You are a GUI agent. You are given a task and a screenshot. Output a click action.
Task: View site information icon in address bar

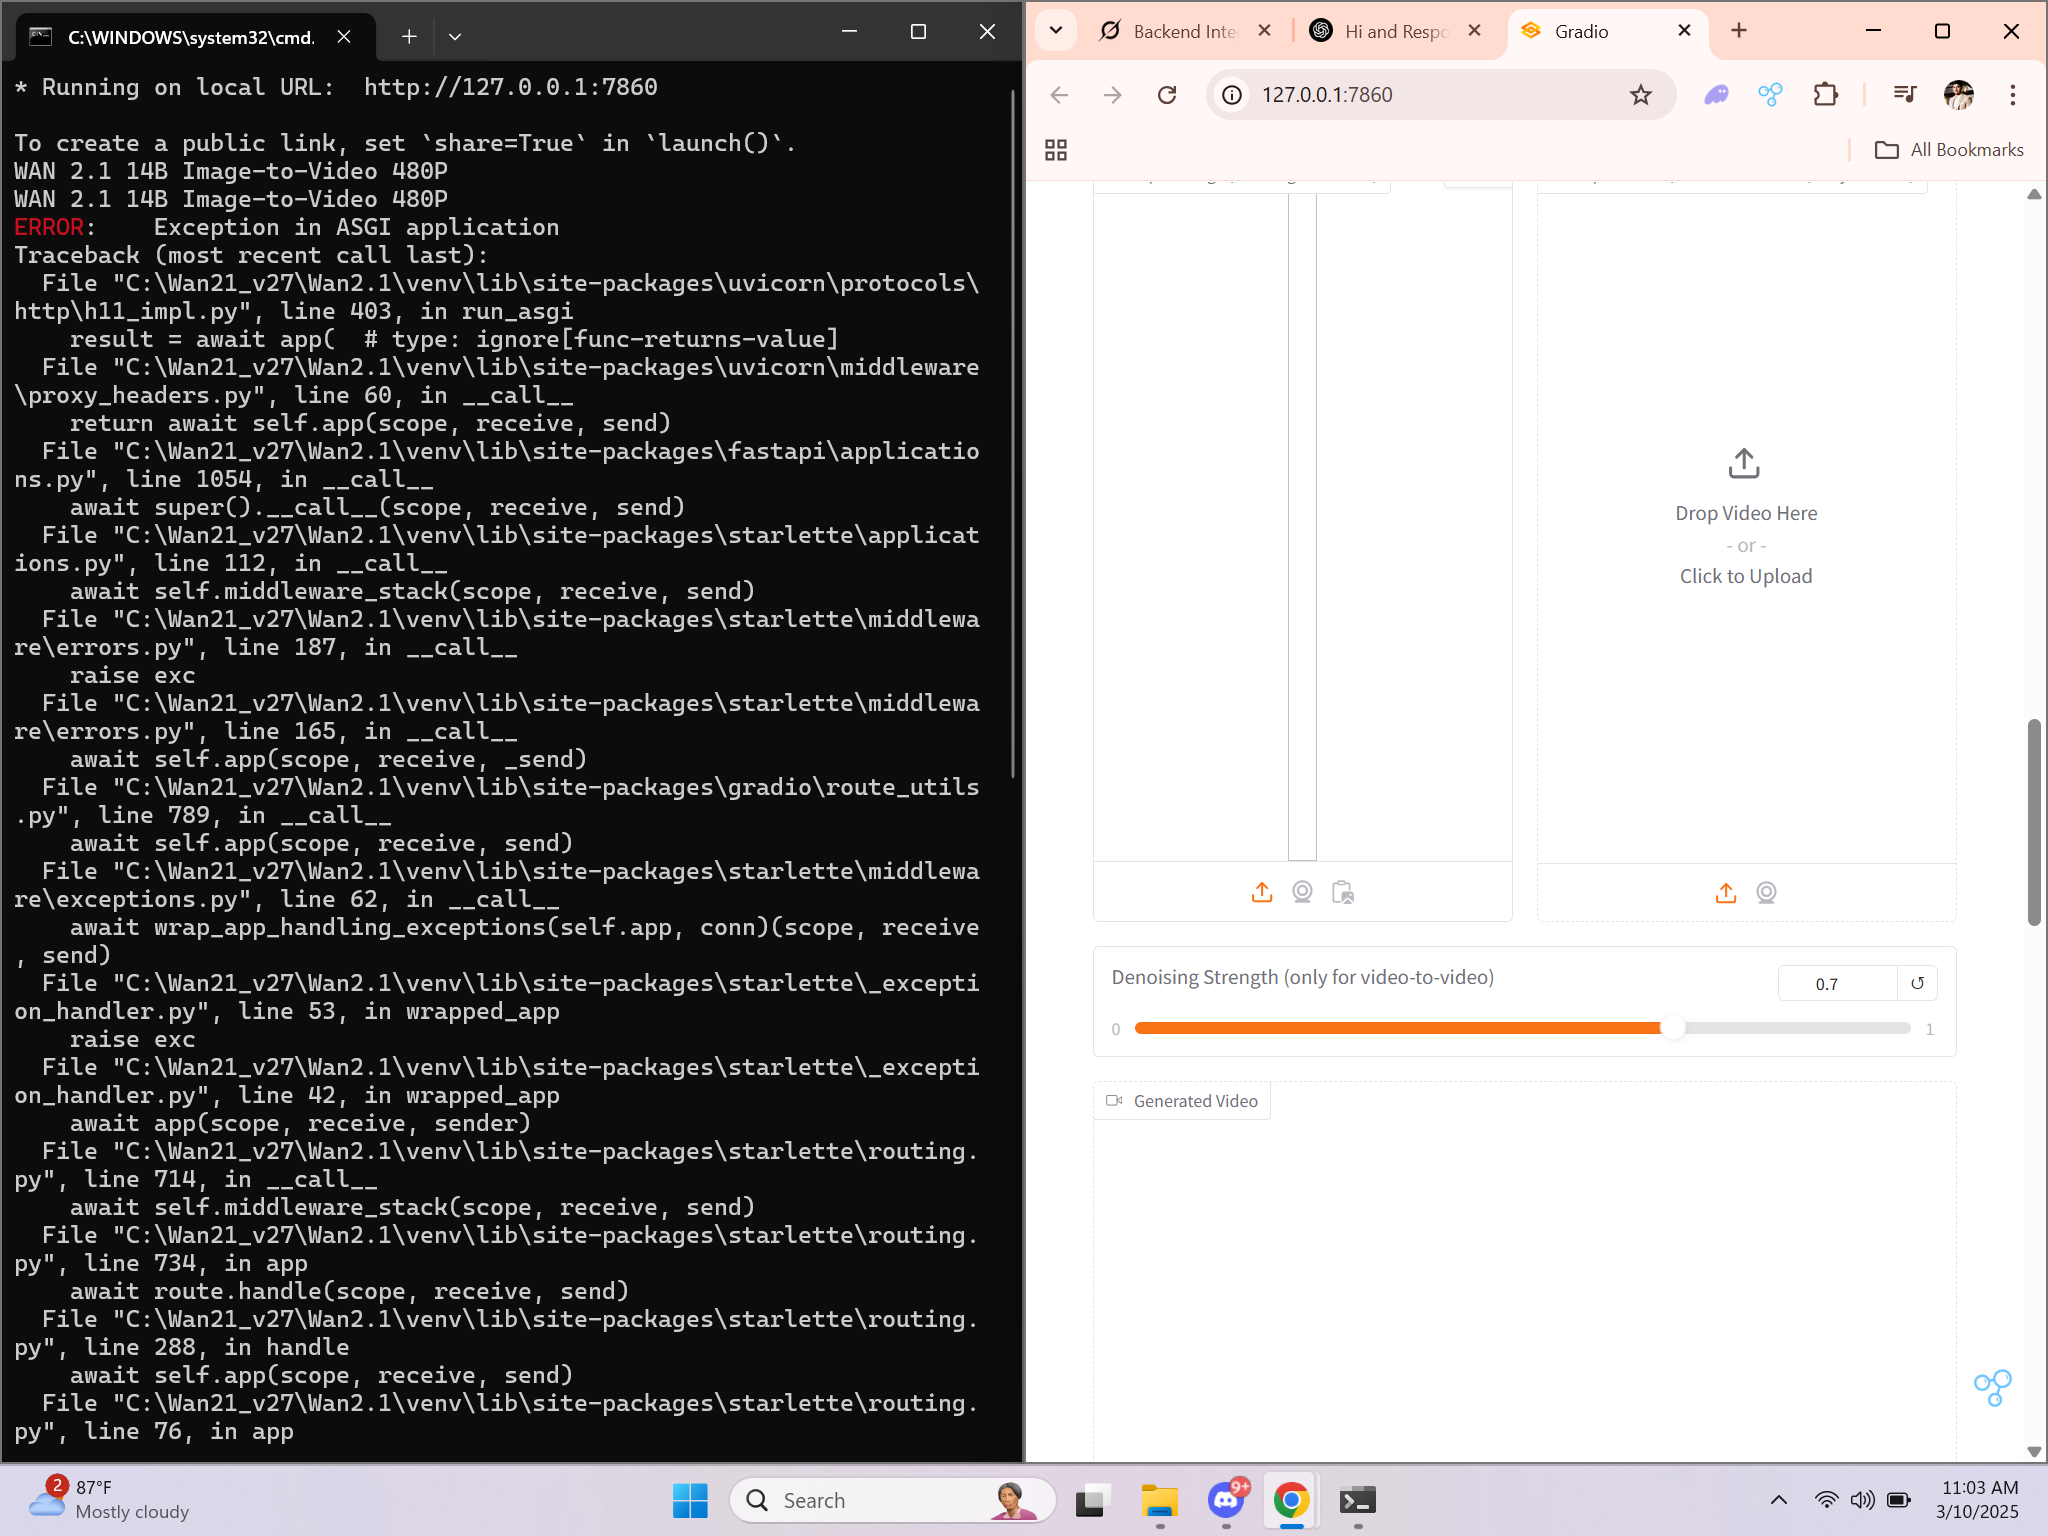coord(1233,95)
